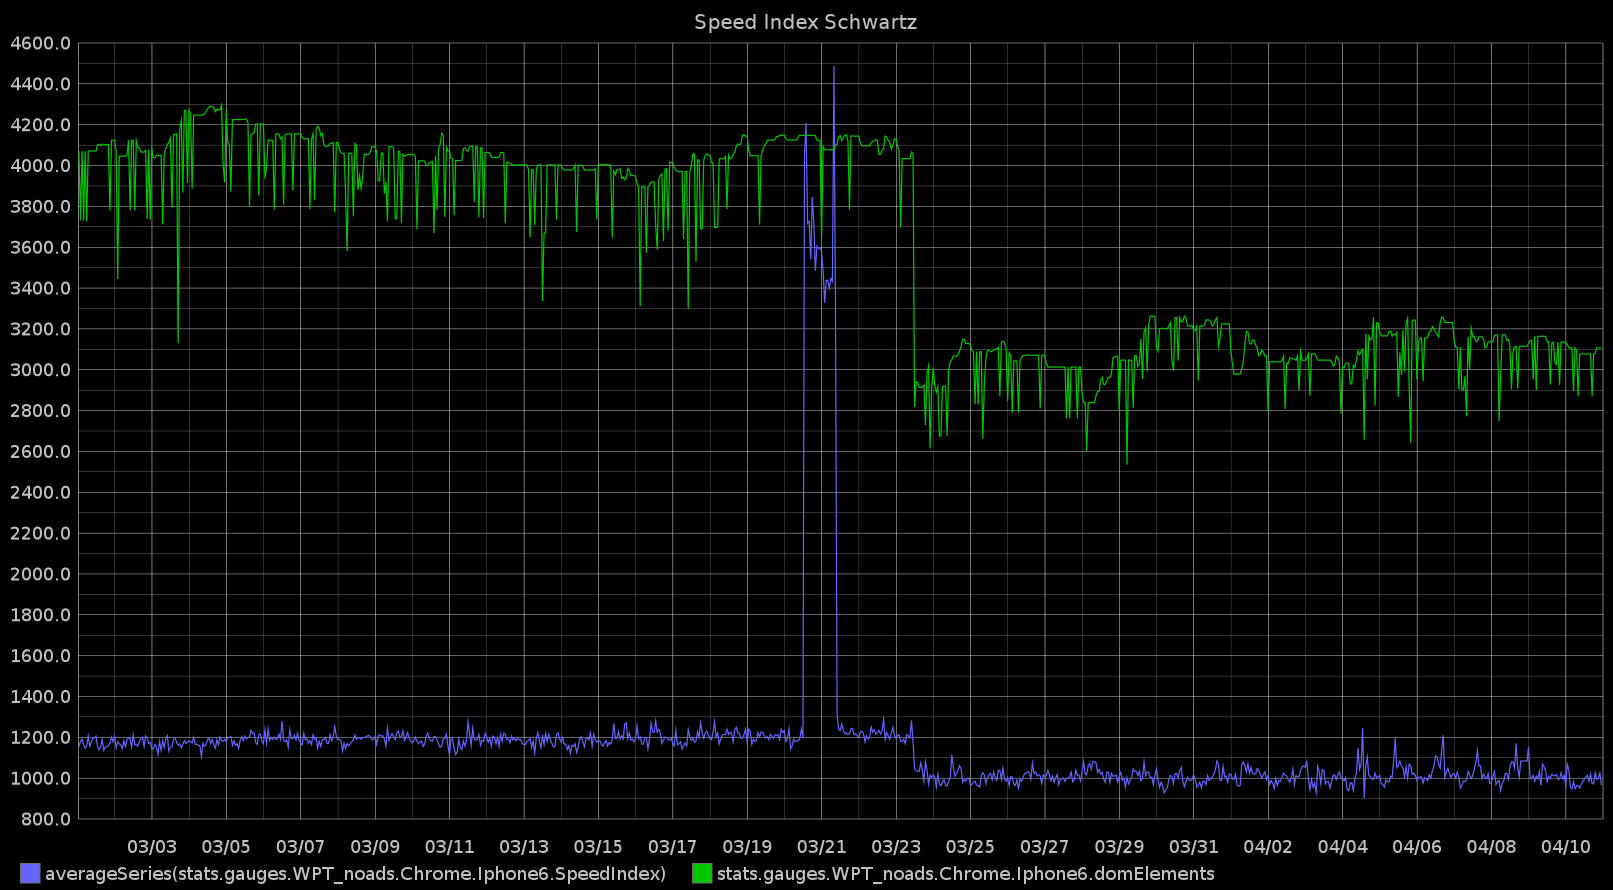Screen dimensions: 1613x890
Task: Click the 03/07 date label
Action: pos(301,847)
